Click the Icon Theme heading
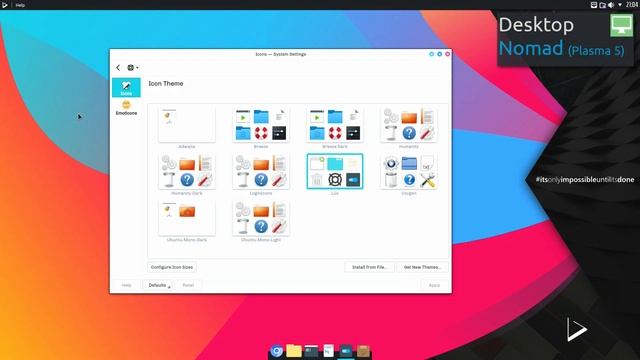 tap(166, 83)
